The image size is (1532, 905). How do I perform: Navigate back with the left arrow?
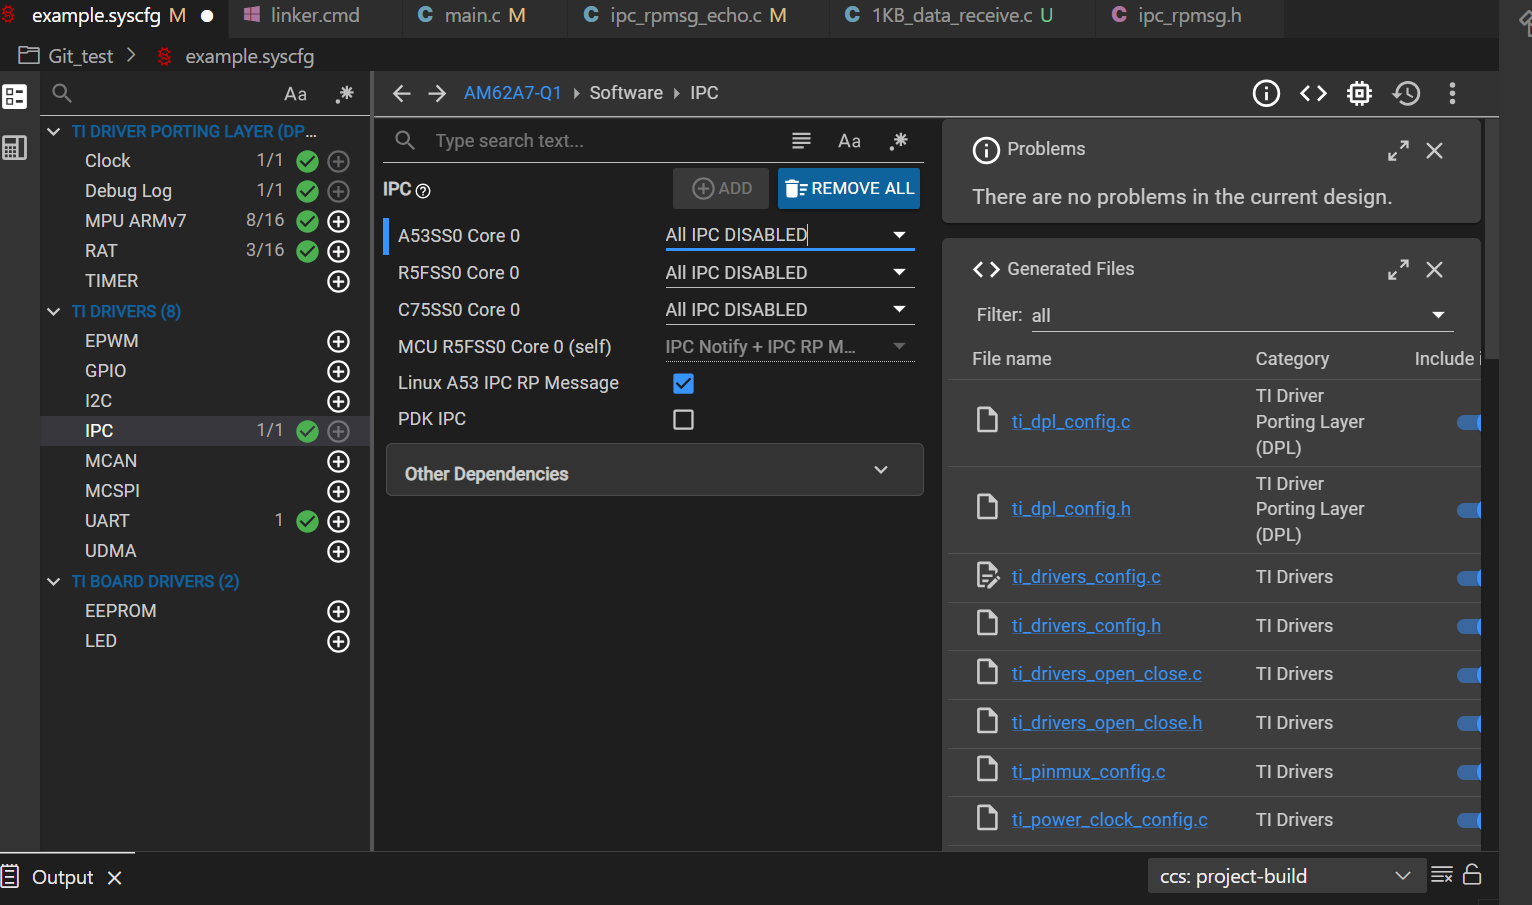[x=402, y=93]
